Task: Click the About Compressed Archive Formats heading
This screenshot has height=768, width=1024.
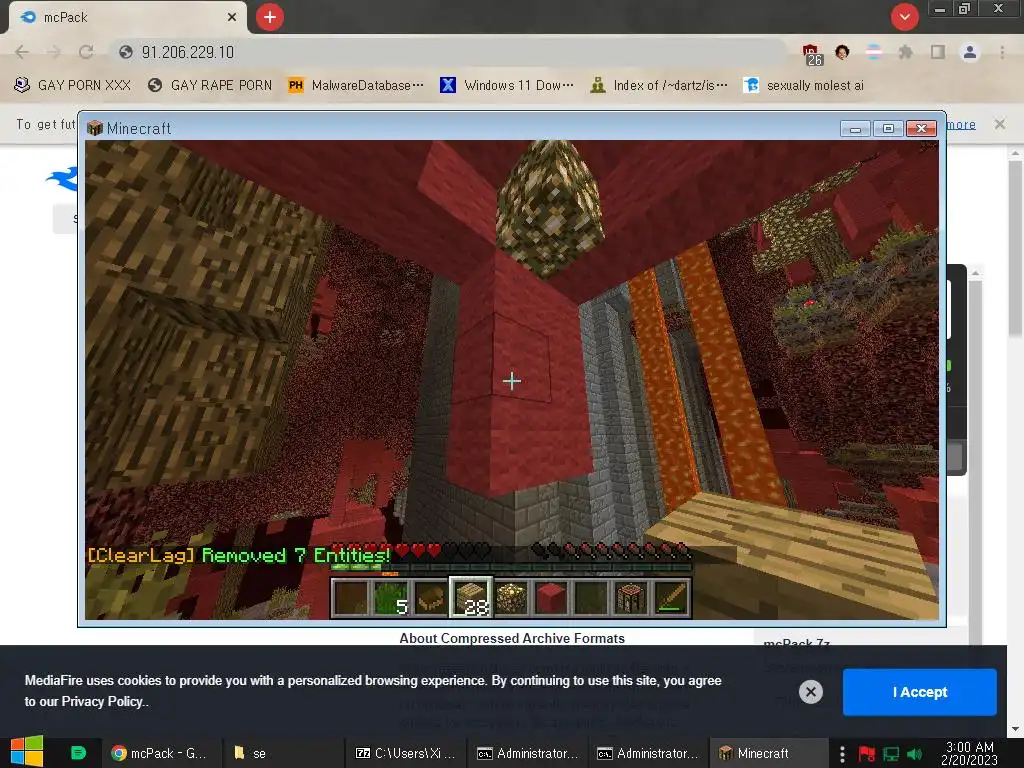Action: [512, 638]
